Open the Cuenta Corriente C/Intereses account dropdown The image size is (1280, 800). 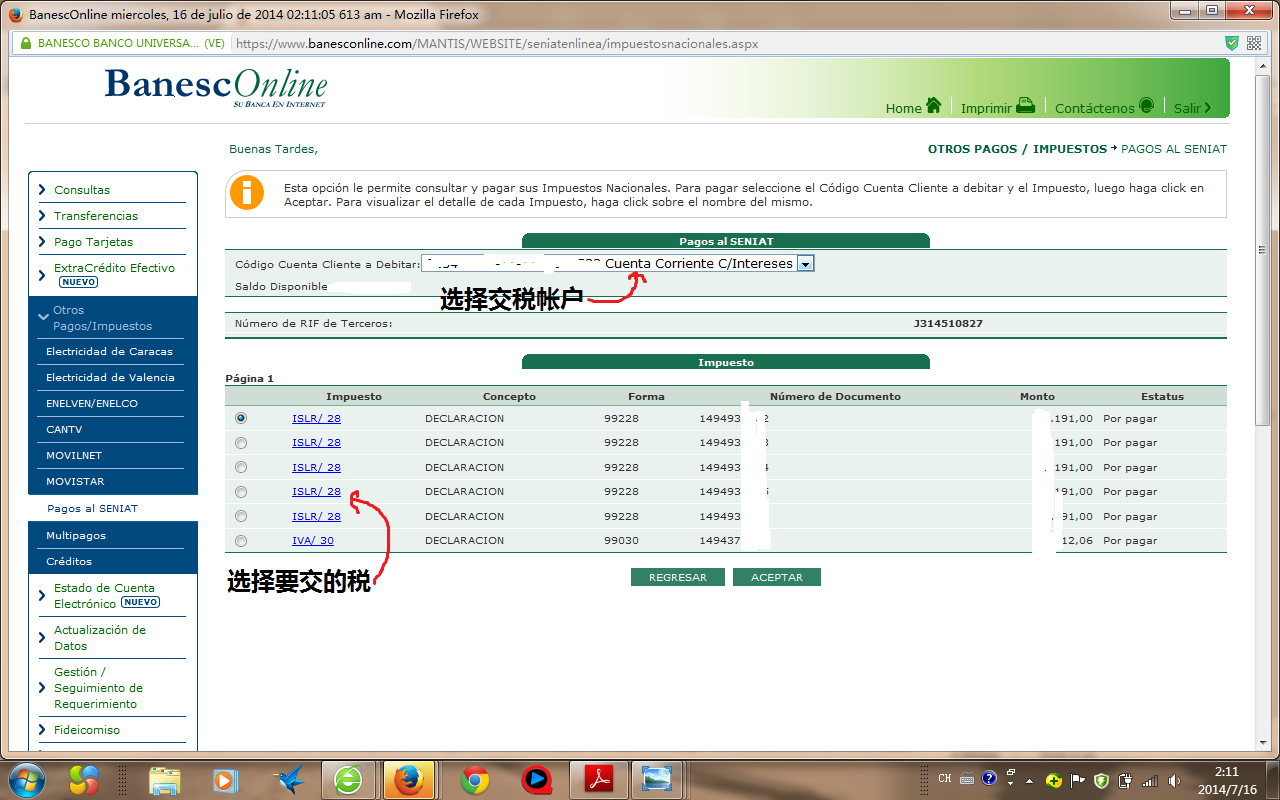point(806,264)
